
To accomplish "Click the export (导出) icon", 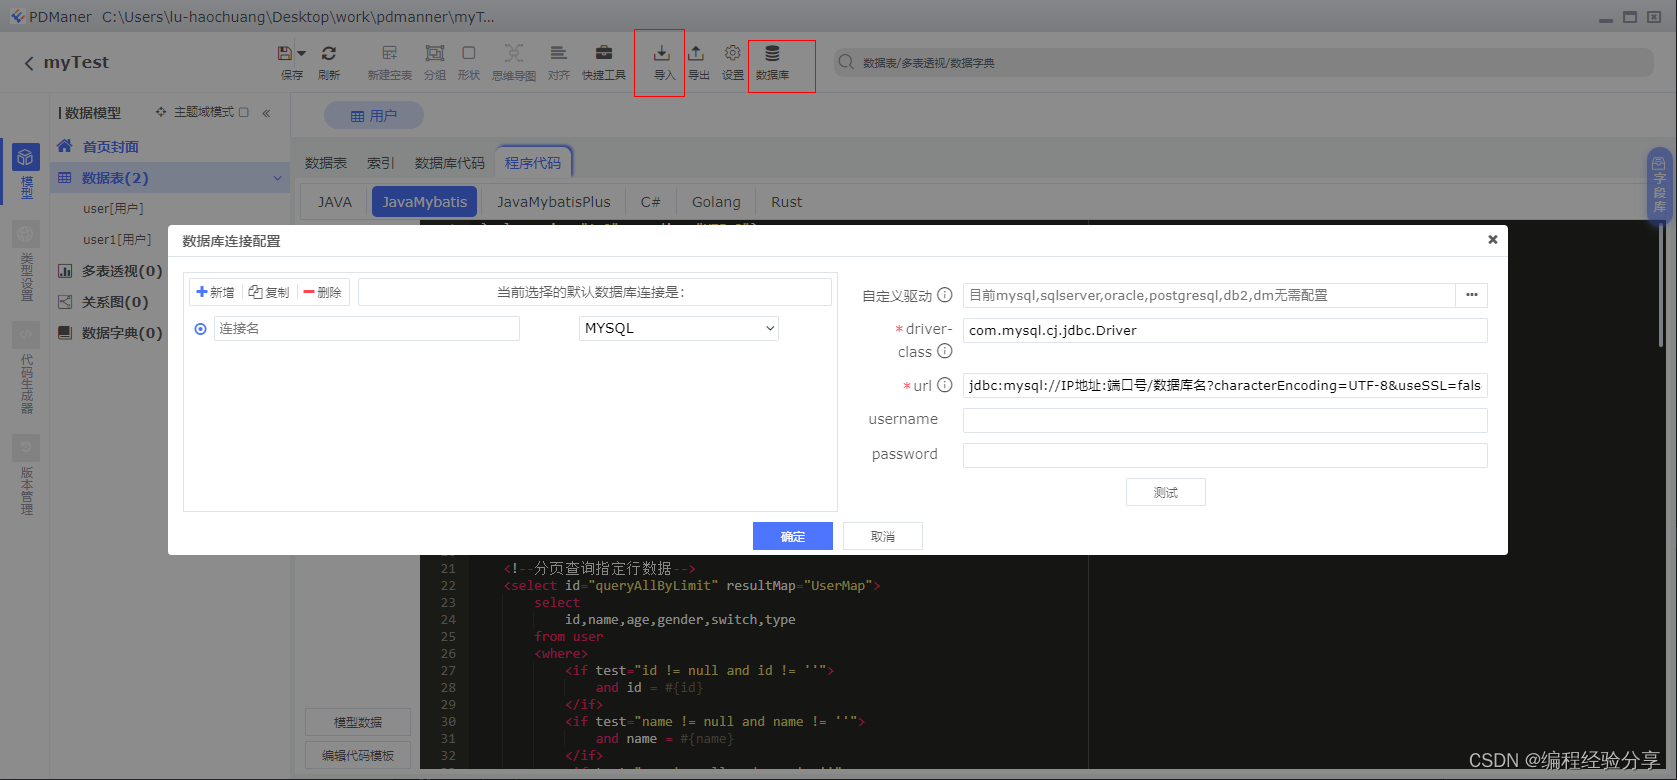I will tap(697, 54).
